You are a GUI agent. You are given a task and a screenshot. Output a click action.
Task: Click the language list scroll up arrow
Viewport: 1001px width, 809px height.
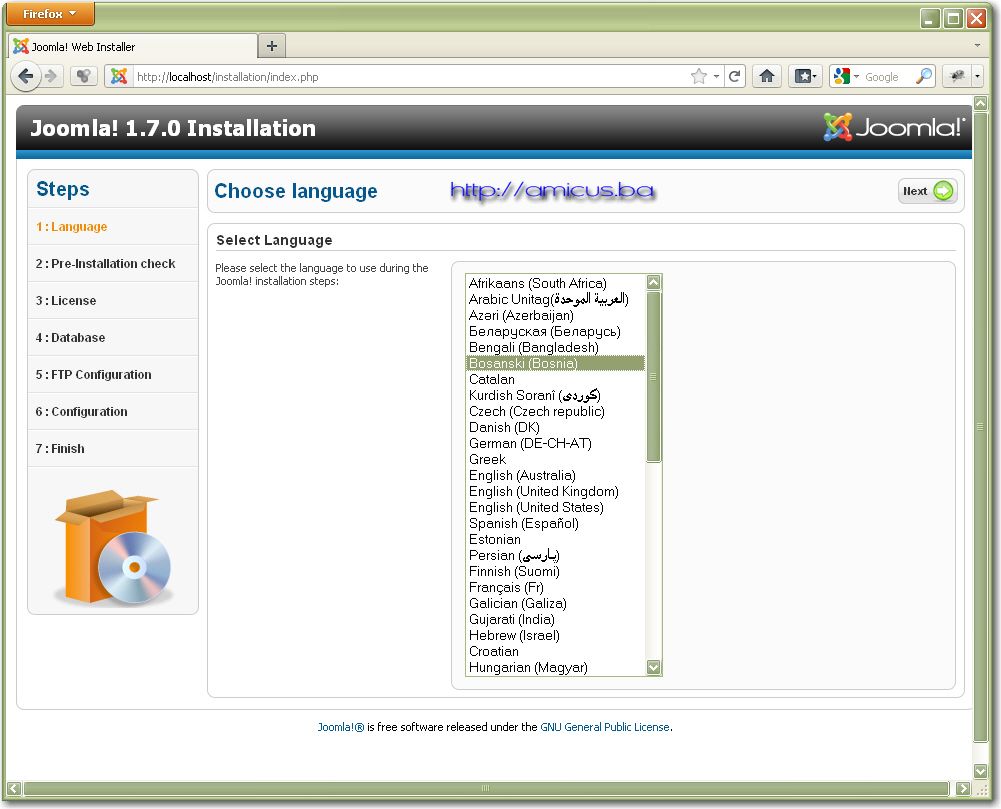pos(653,282)
